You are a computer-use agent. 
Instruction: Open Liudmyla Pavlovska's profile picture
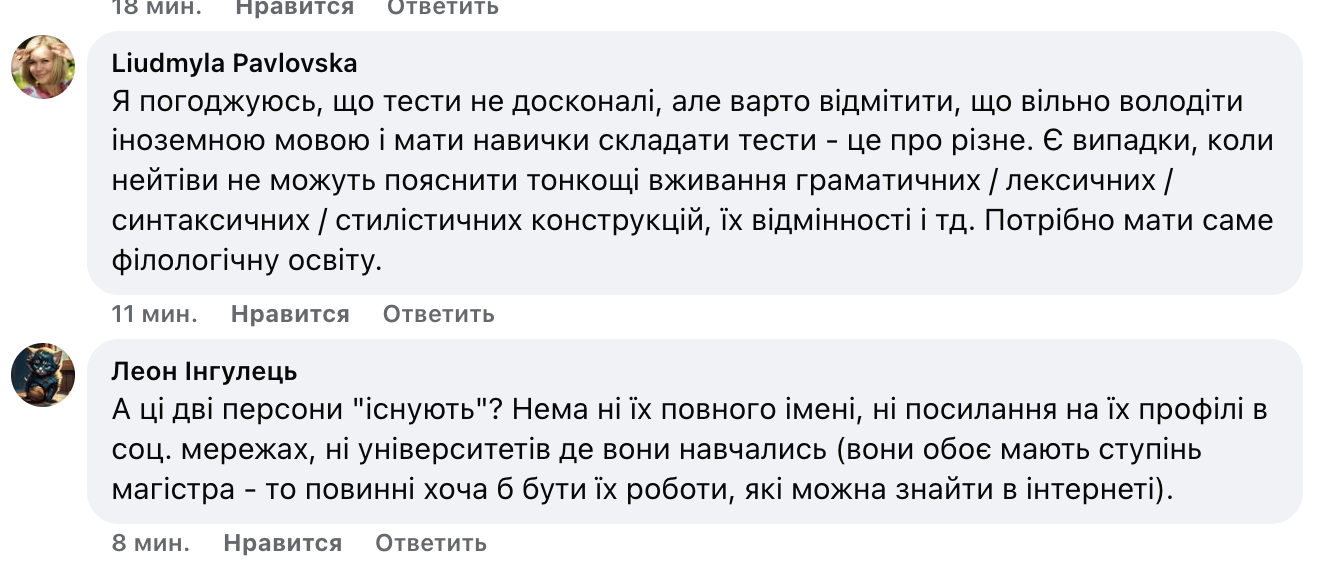click(x=43, y=67)
